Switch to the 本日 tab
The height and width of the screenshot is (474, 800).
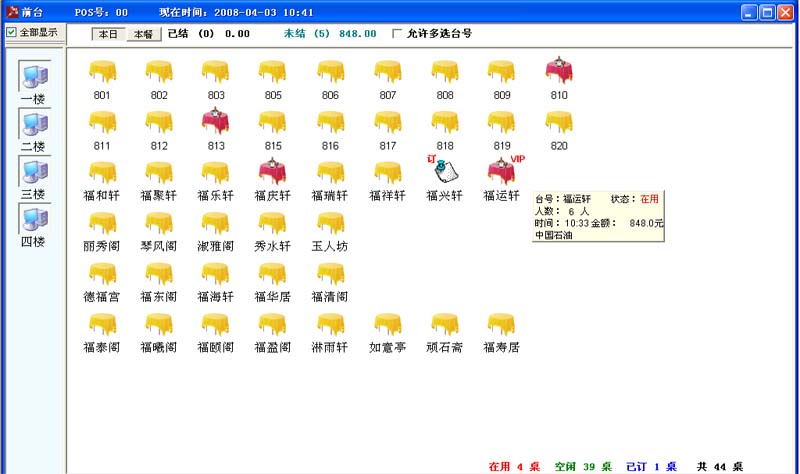pyautogui.click(x=107, y=34)
